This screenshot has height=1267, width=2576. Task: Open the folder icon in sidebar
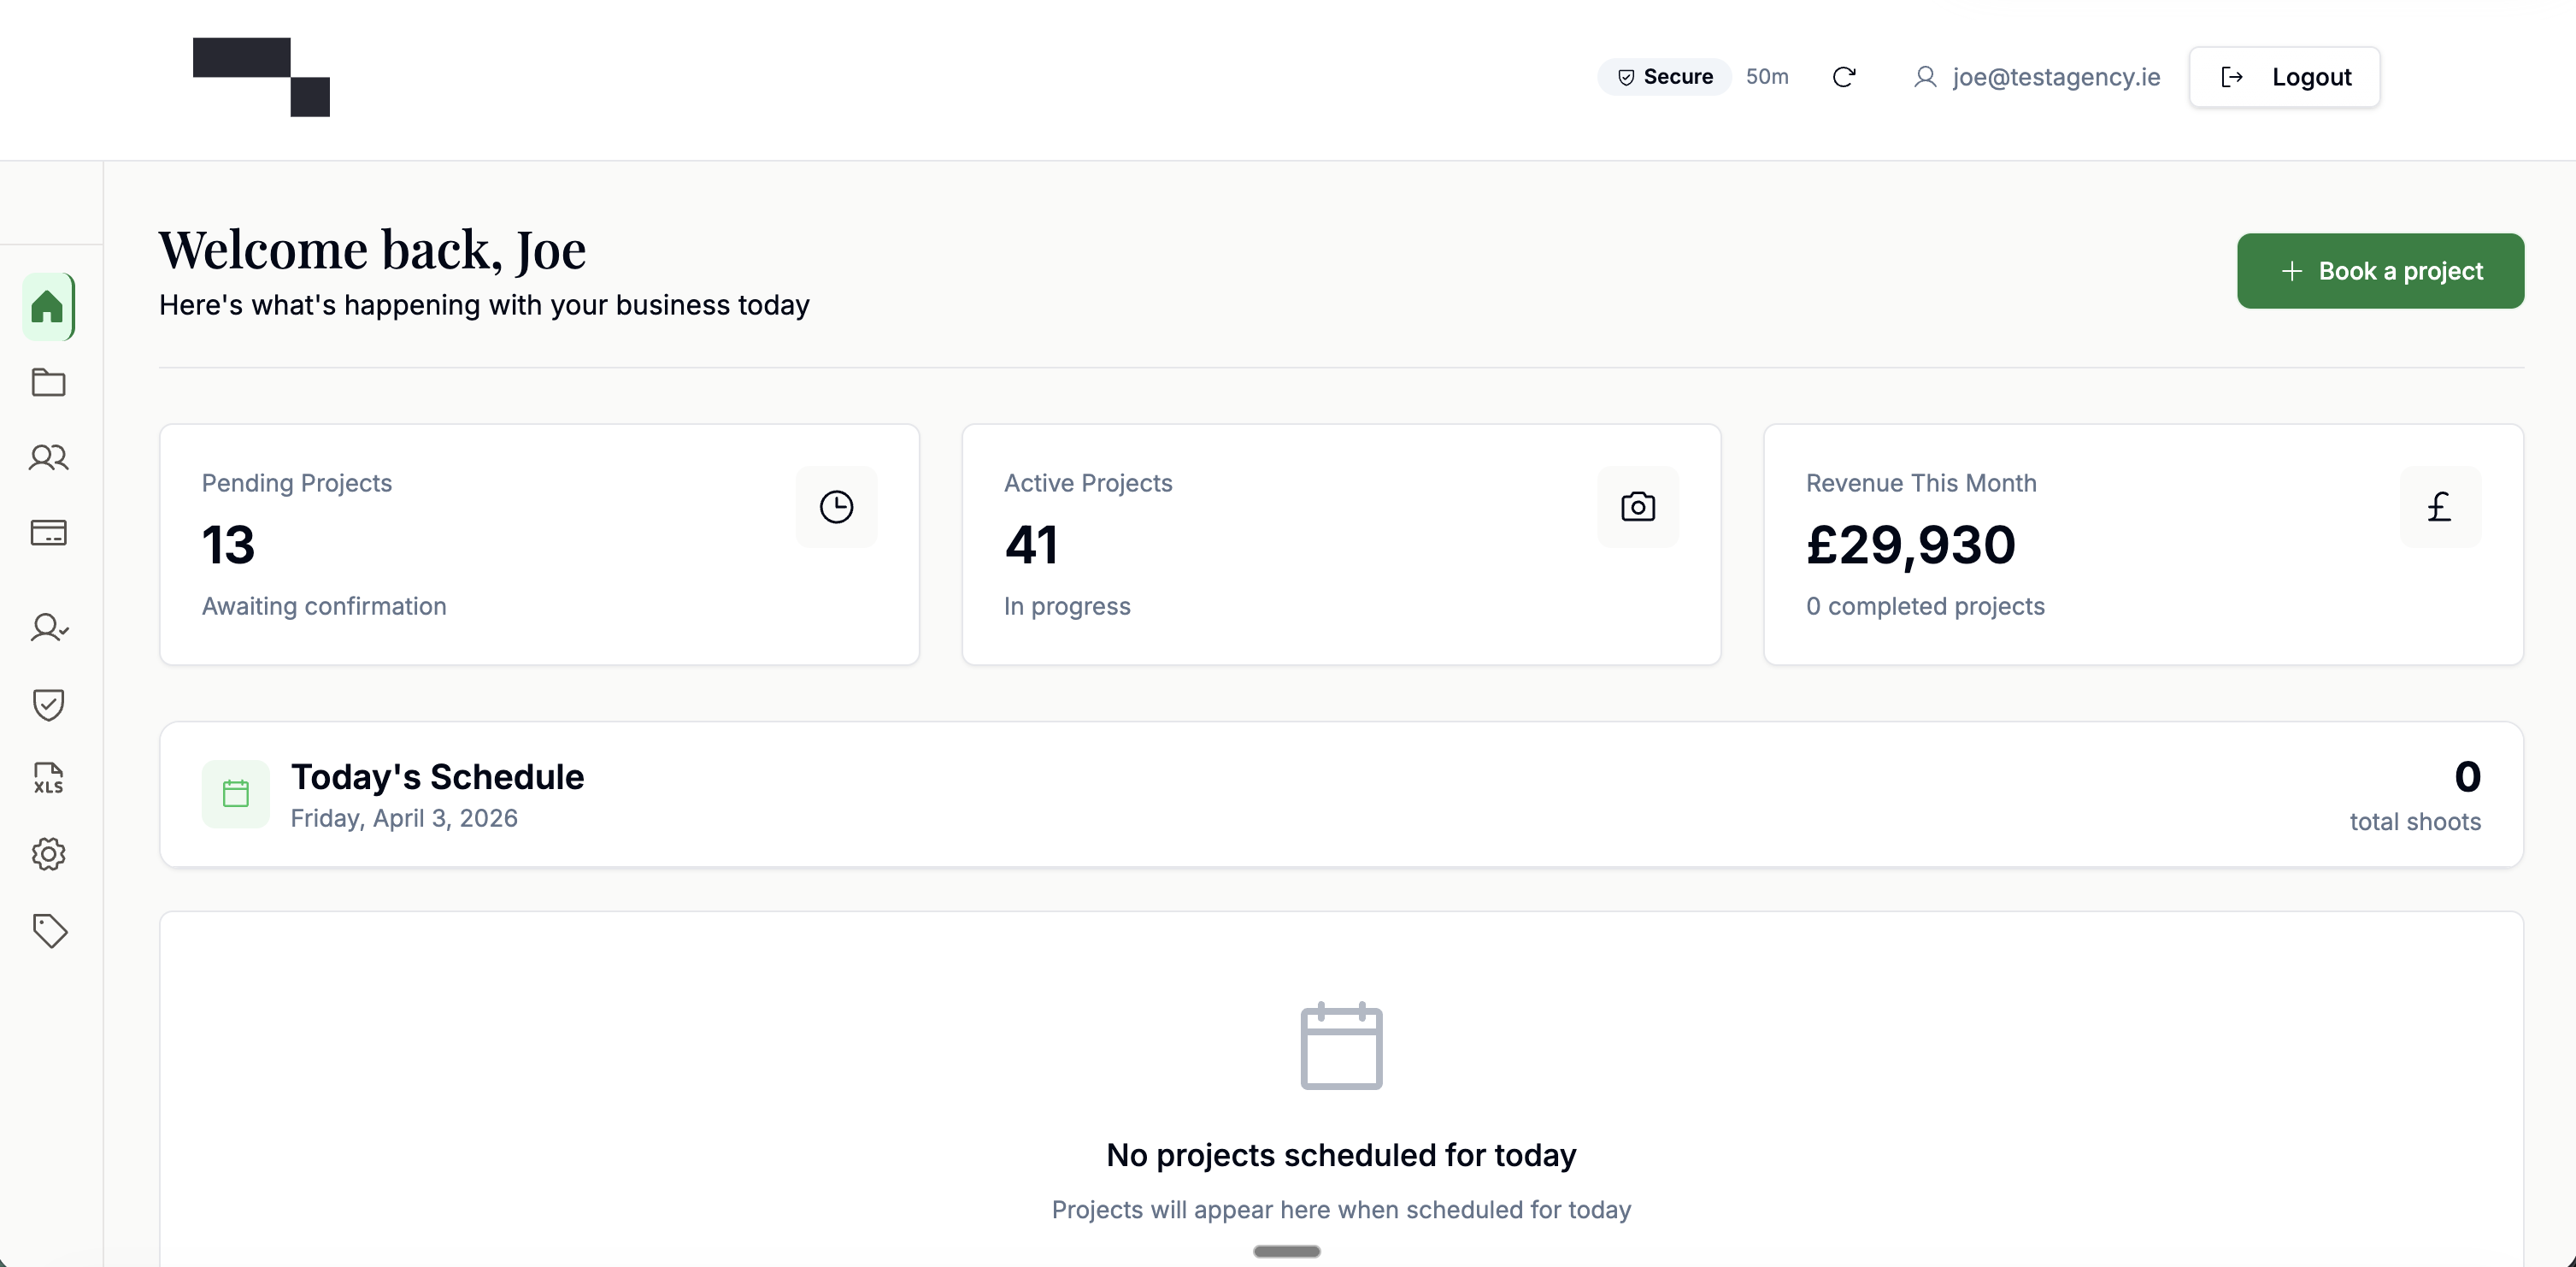pos(48,382)
